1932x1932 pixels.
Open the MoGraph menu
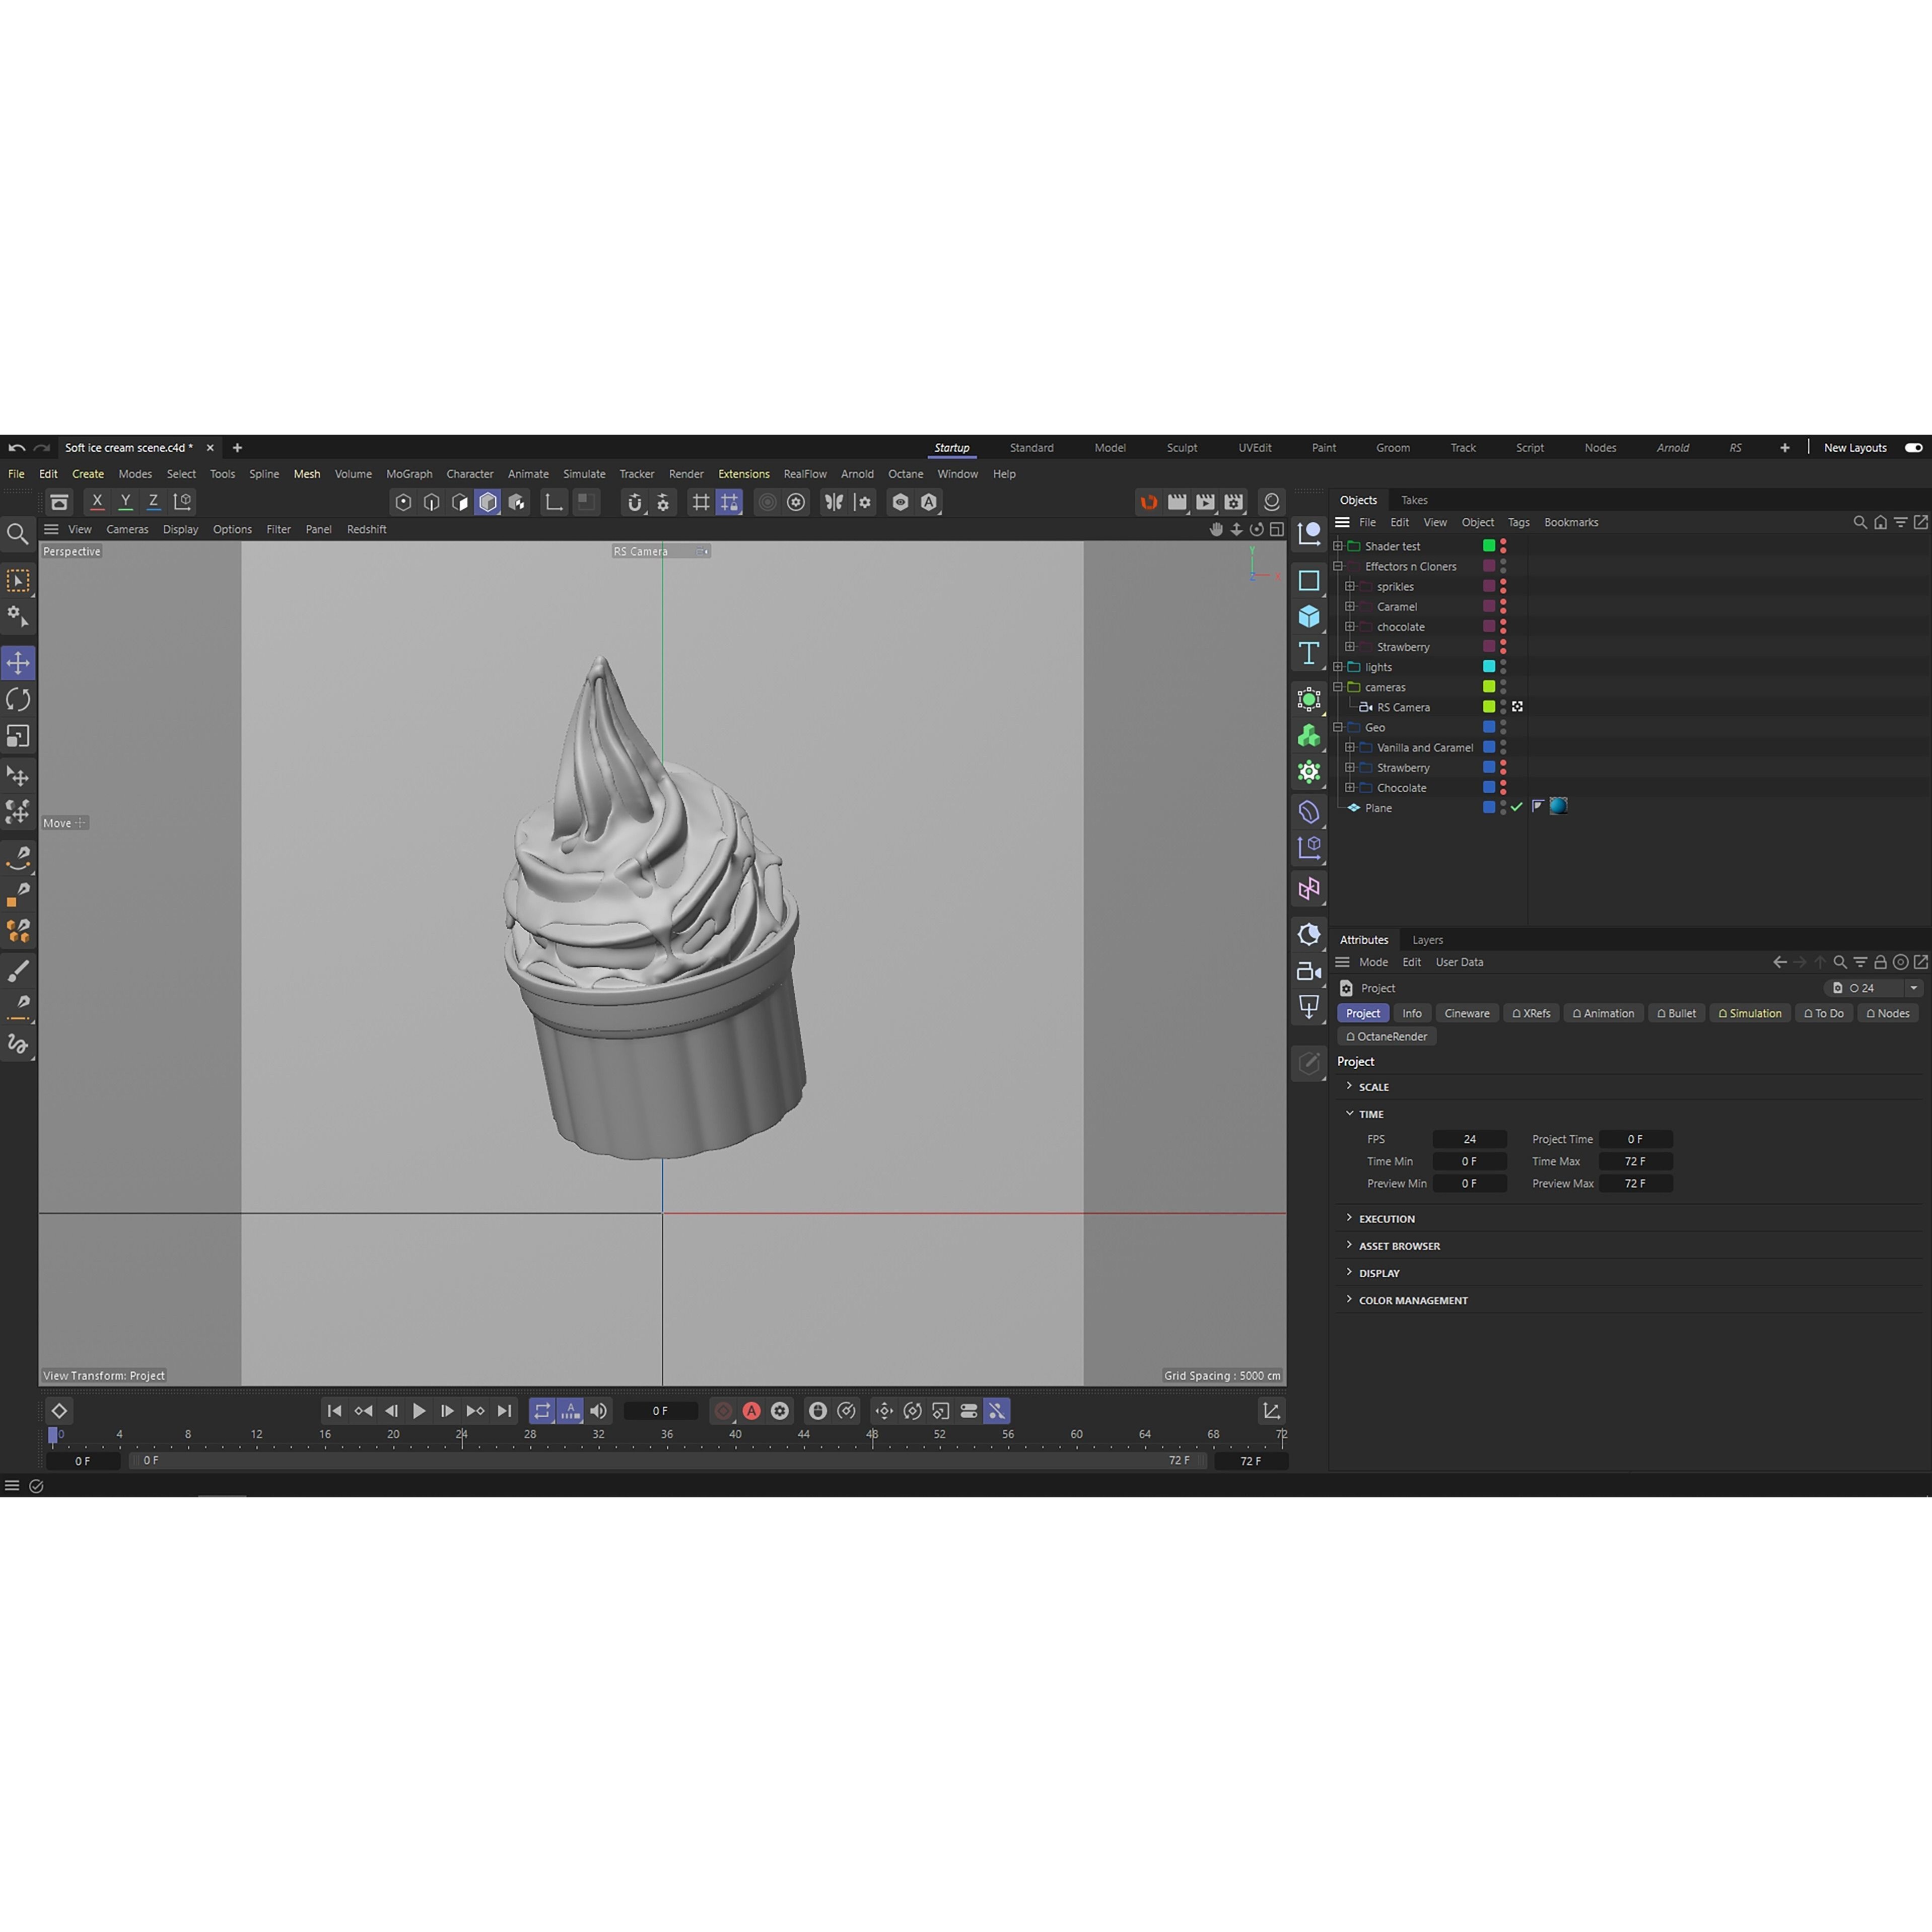click(409, 474)
